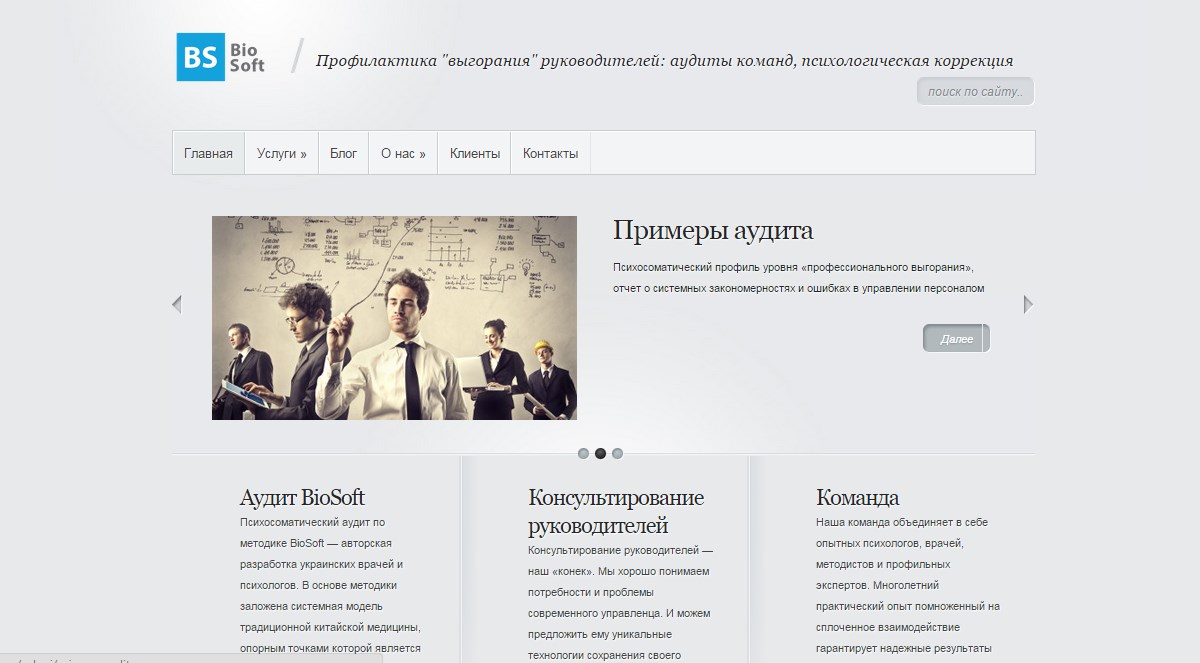The height and width of the screenshot is (663, 1200).
Task: Expand the Услуги dropdown menu
Action: [x=281, y=153]
